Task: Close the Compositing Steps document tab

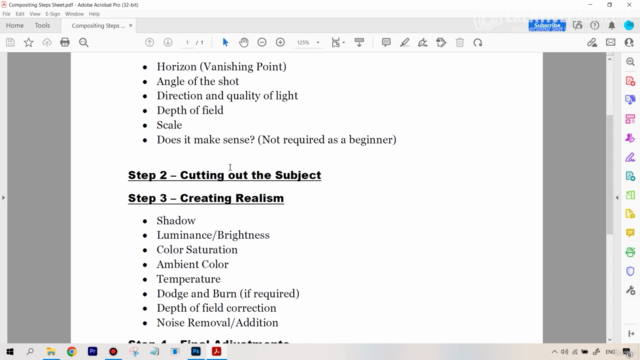Action: tap(131, 25)
